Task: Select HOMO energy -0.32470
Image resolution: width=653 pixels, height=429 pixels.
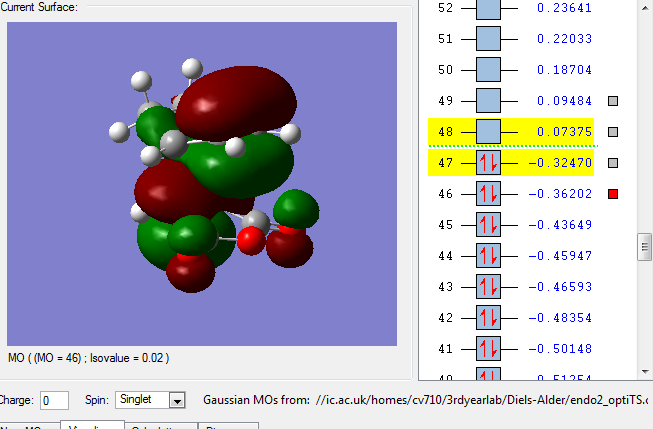Action: pos(560,162)
